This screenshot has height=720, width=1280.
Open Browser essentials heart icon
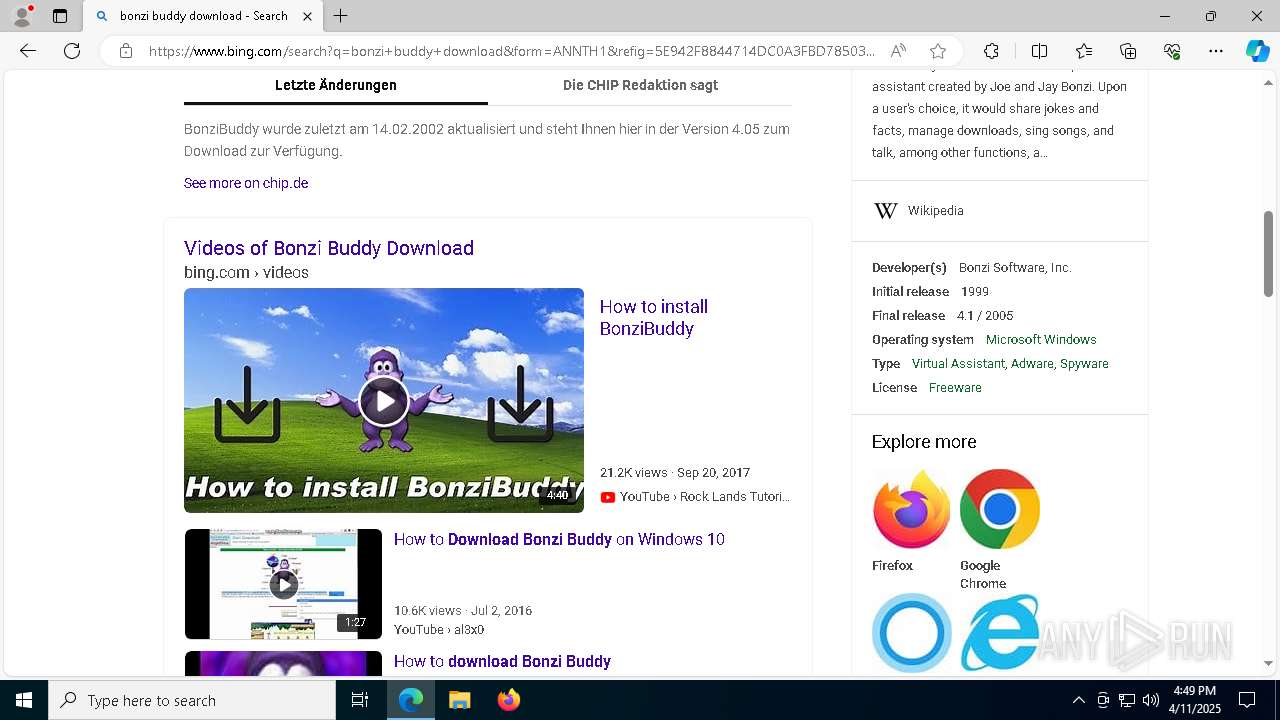coord(1172,51)
